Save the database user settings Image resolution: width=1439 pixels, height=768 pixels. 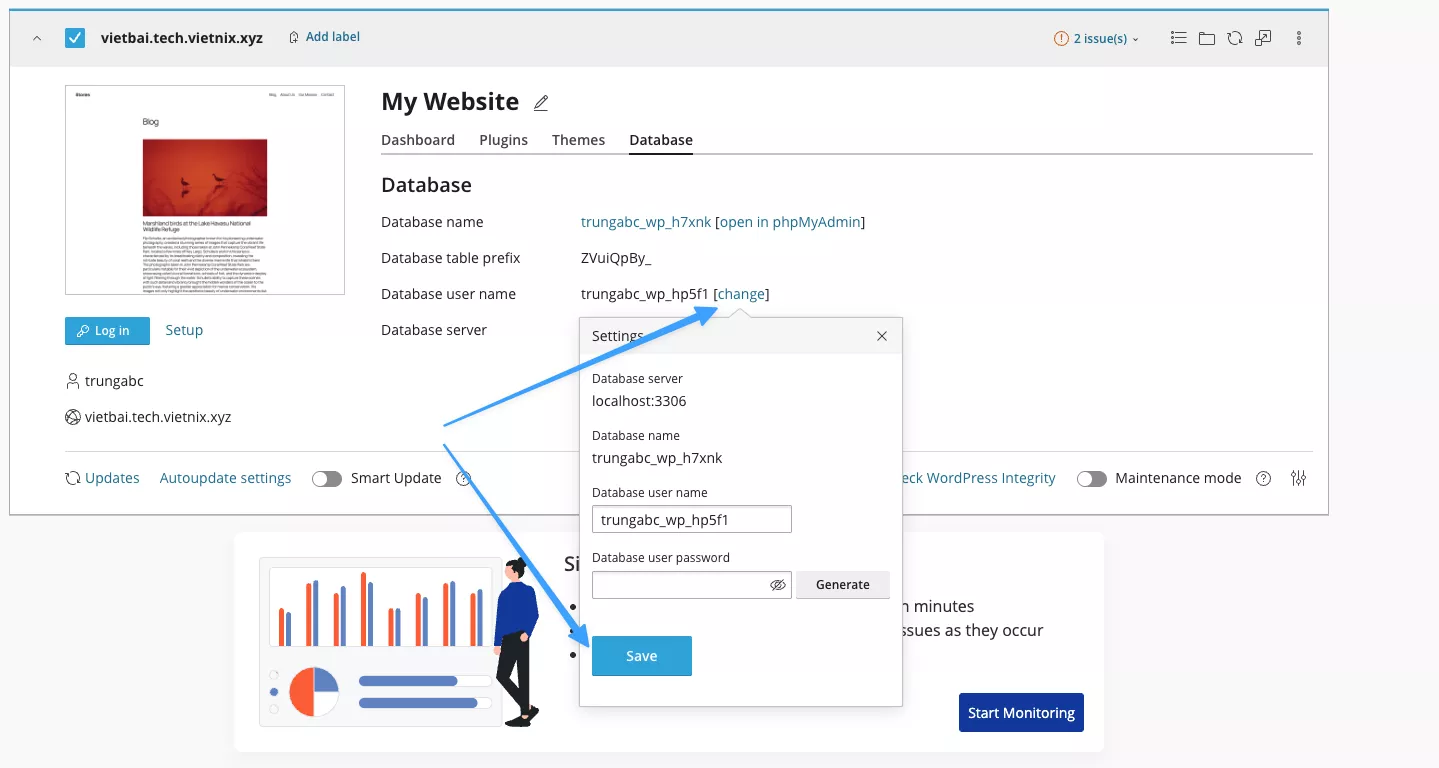641,655
